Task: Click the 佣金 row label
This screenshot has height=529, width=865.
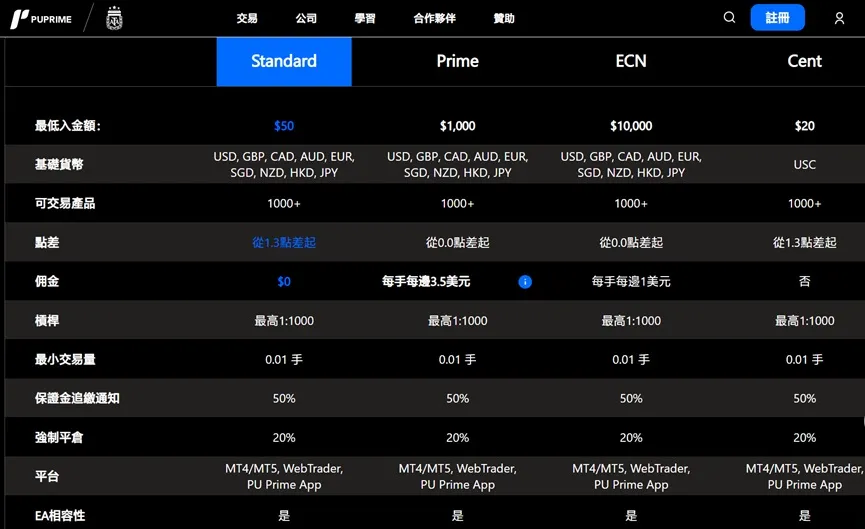Action: pyautogui.click(x=47, y=282)
